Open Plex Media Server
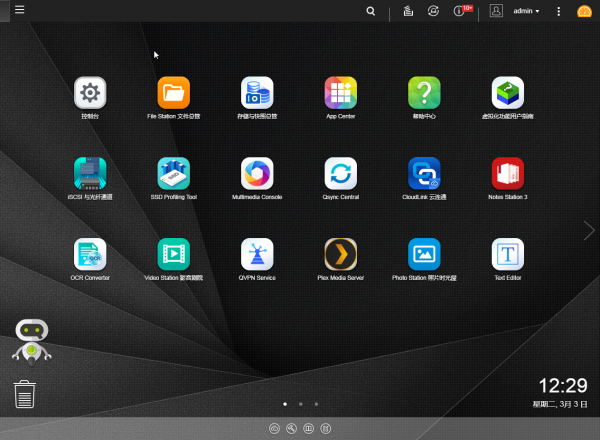This screenshot has height=440, width=600. (x=341, y=254)
